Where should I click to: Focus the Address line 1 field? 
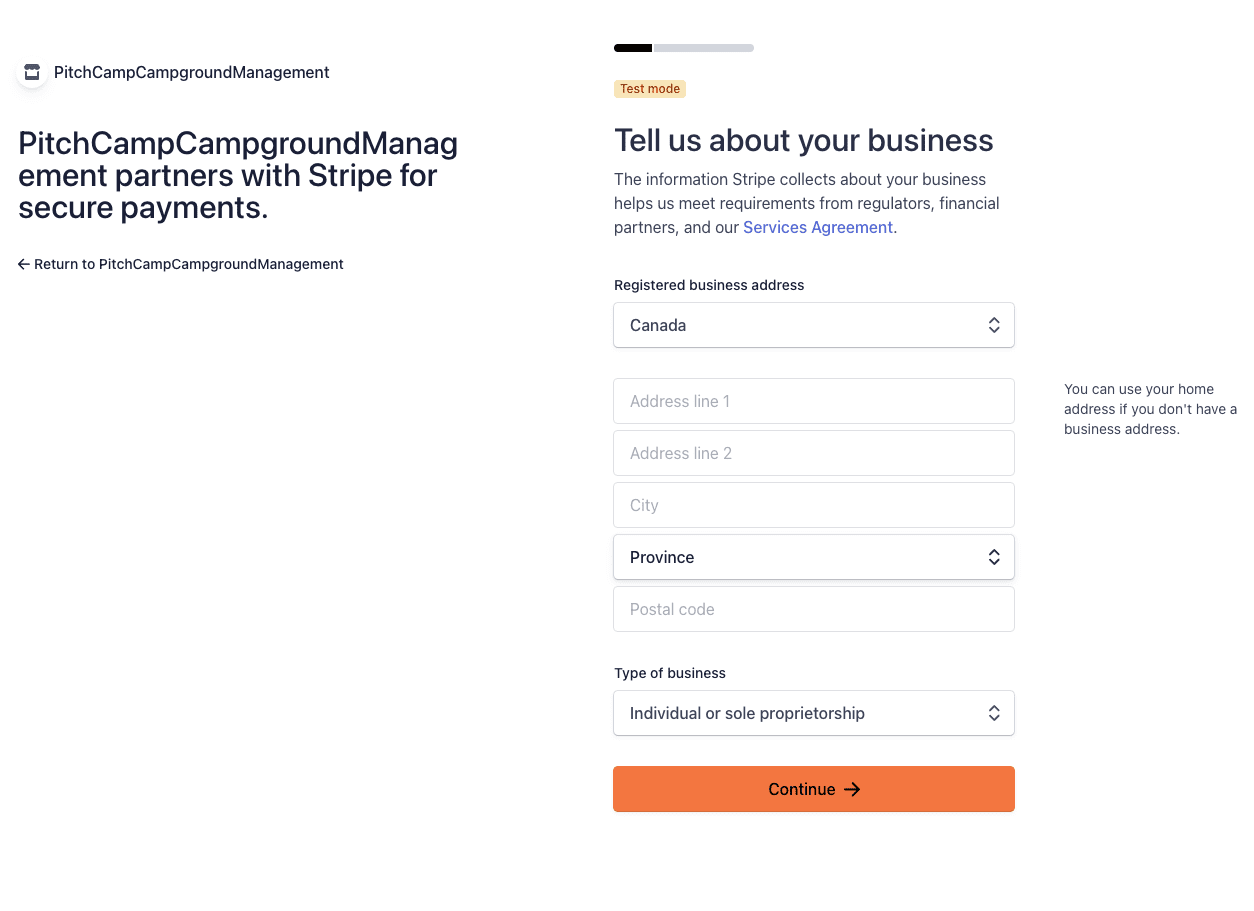tap(814, 401)
